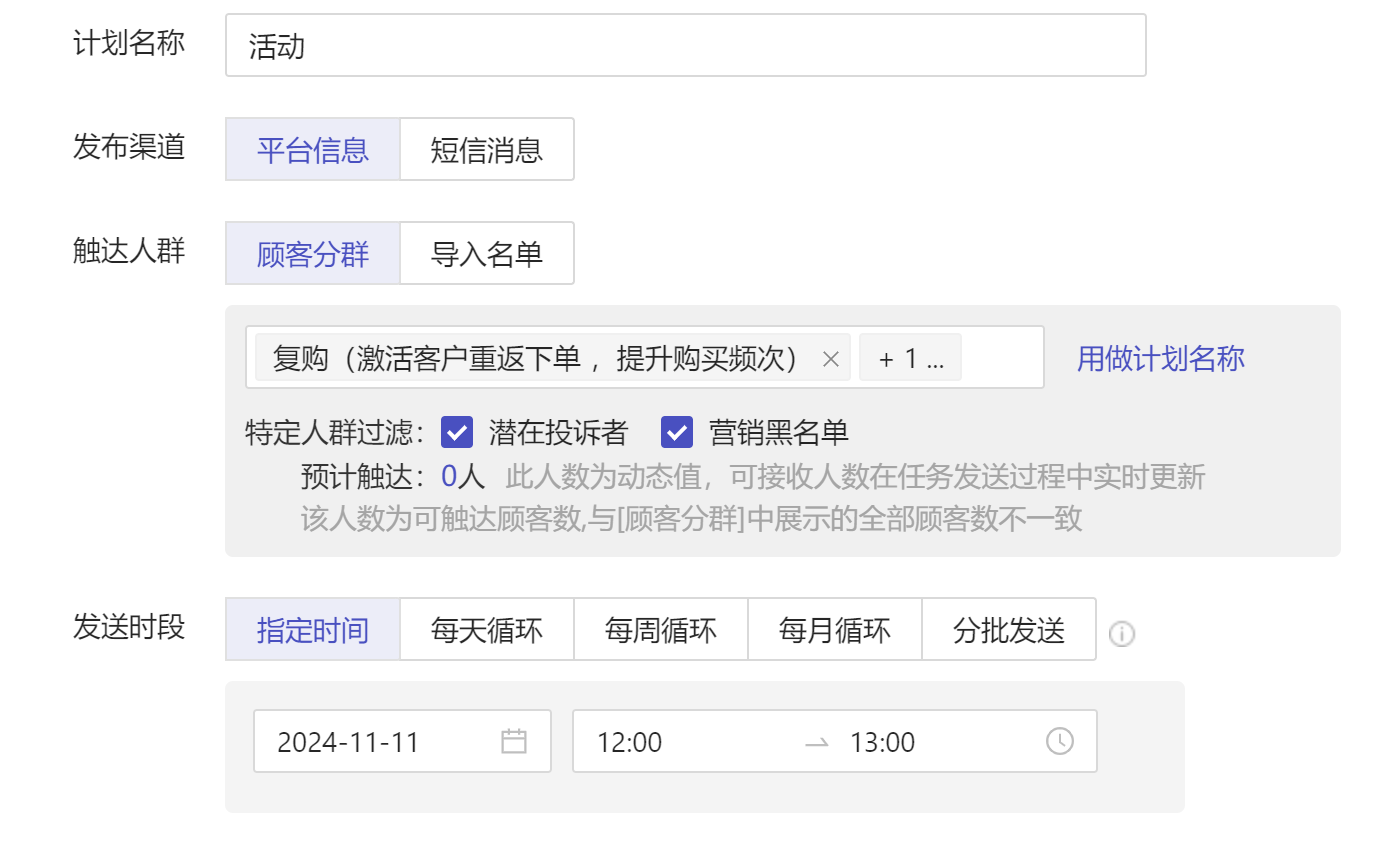1394x849 pixels.
Task: Uncheck the 潜在投诉者 filter checkbox
Action: tap(457, 433)
